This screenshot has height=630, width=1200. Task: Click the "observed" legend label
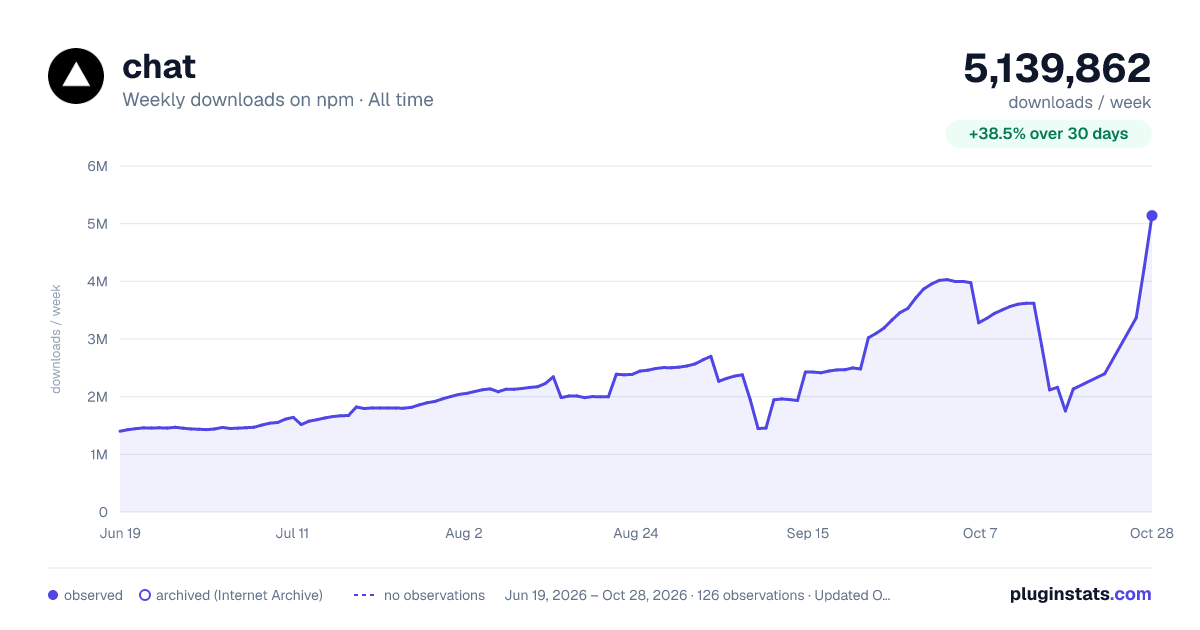(x=93, y=595)
